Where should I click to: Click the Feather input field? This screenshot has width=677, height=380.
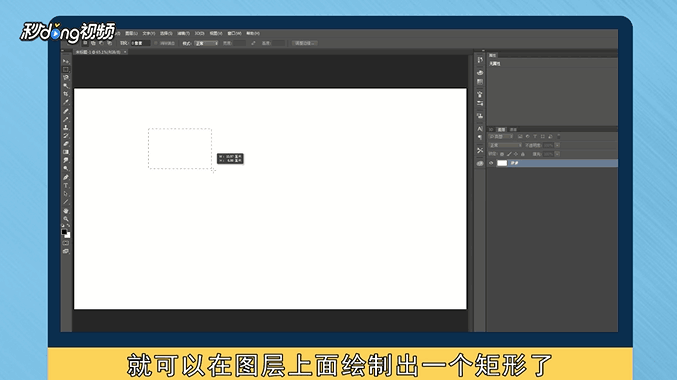[141, 43]
